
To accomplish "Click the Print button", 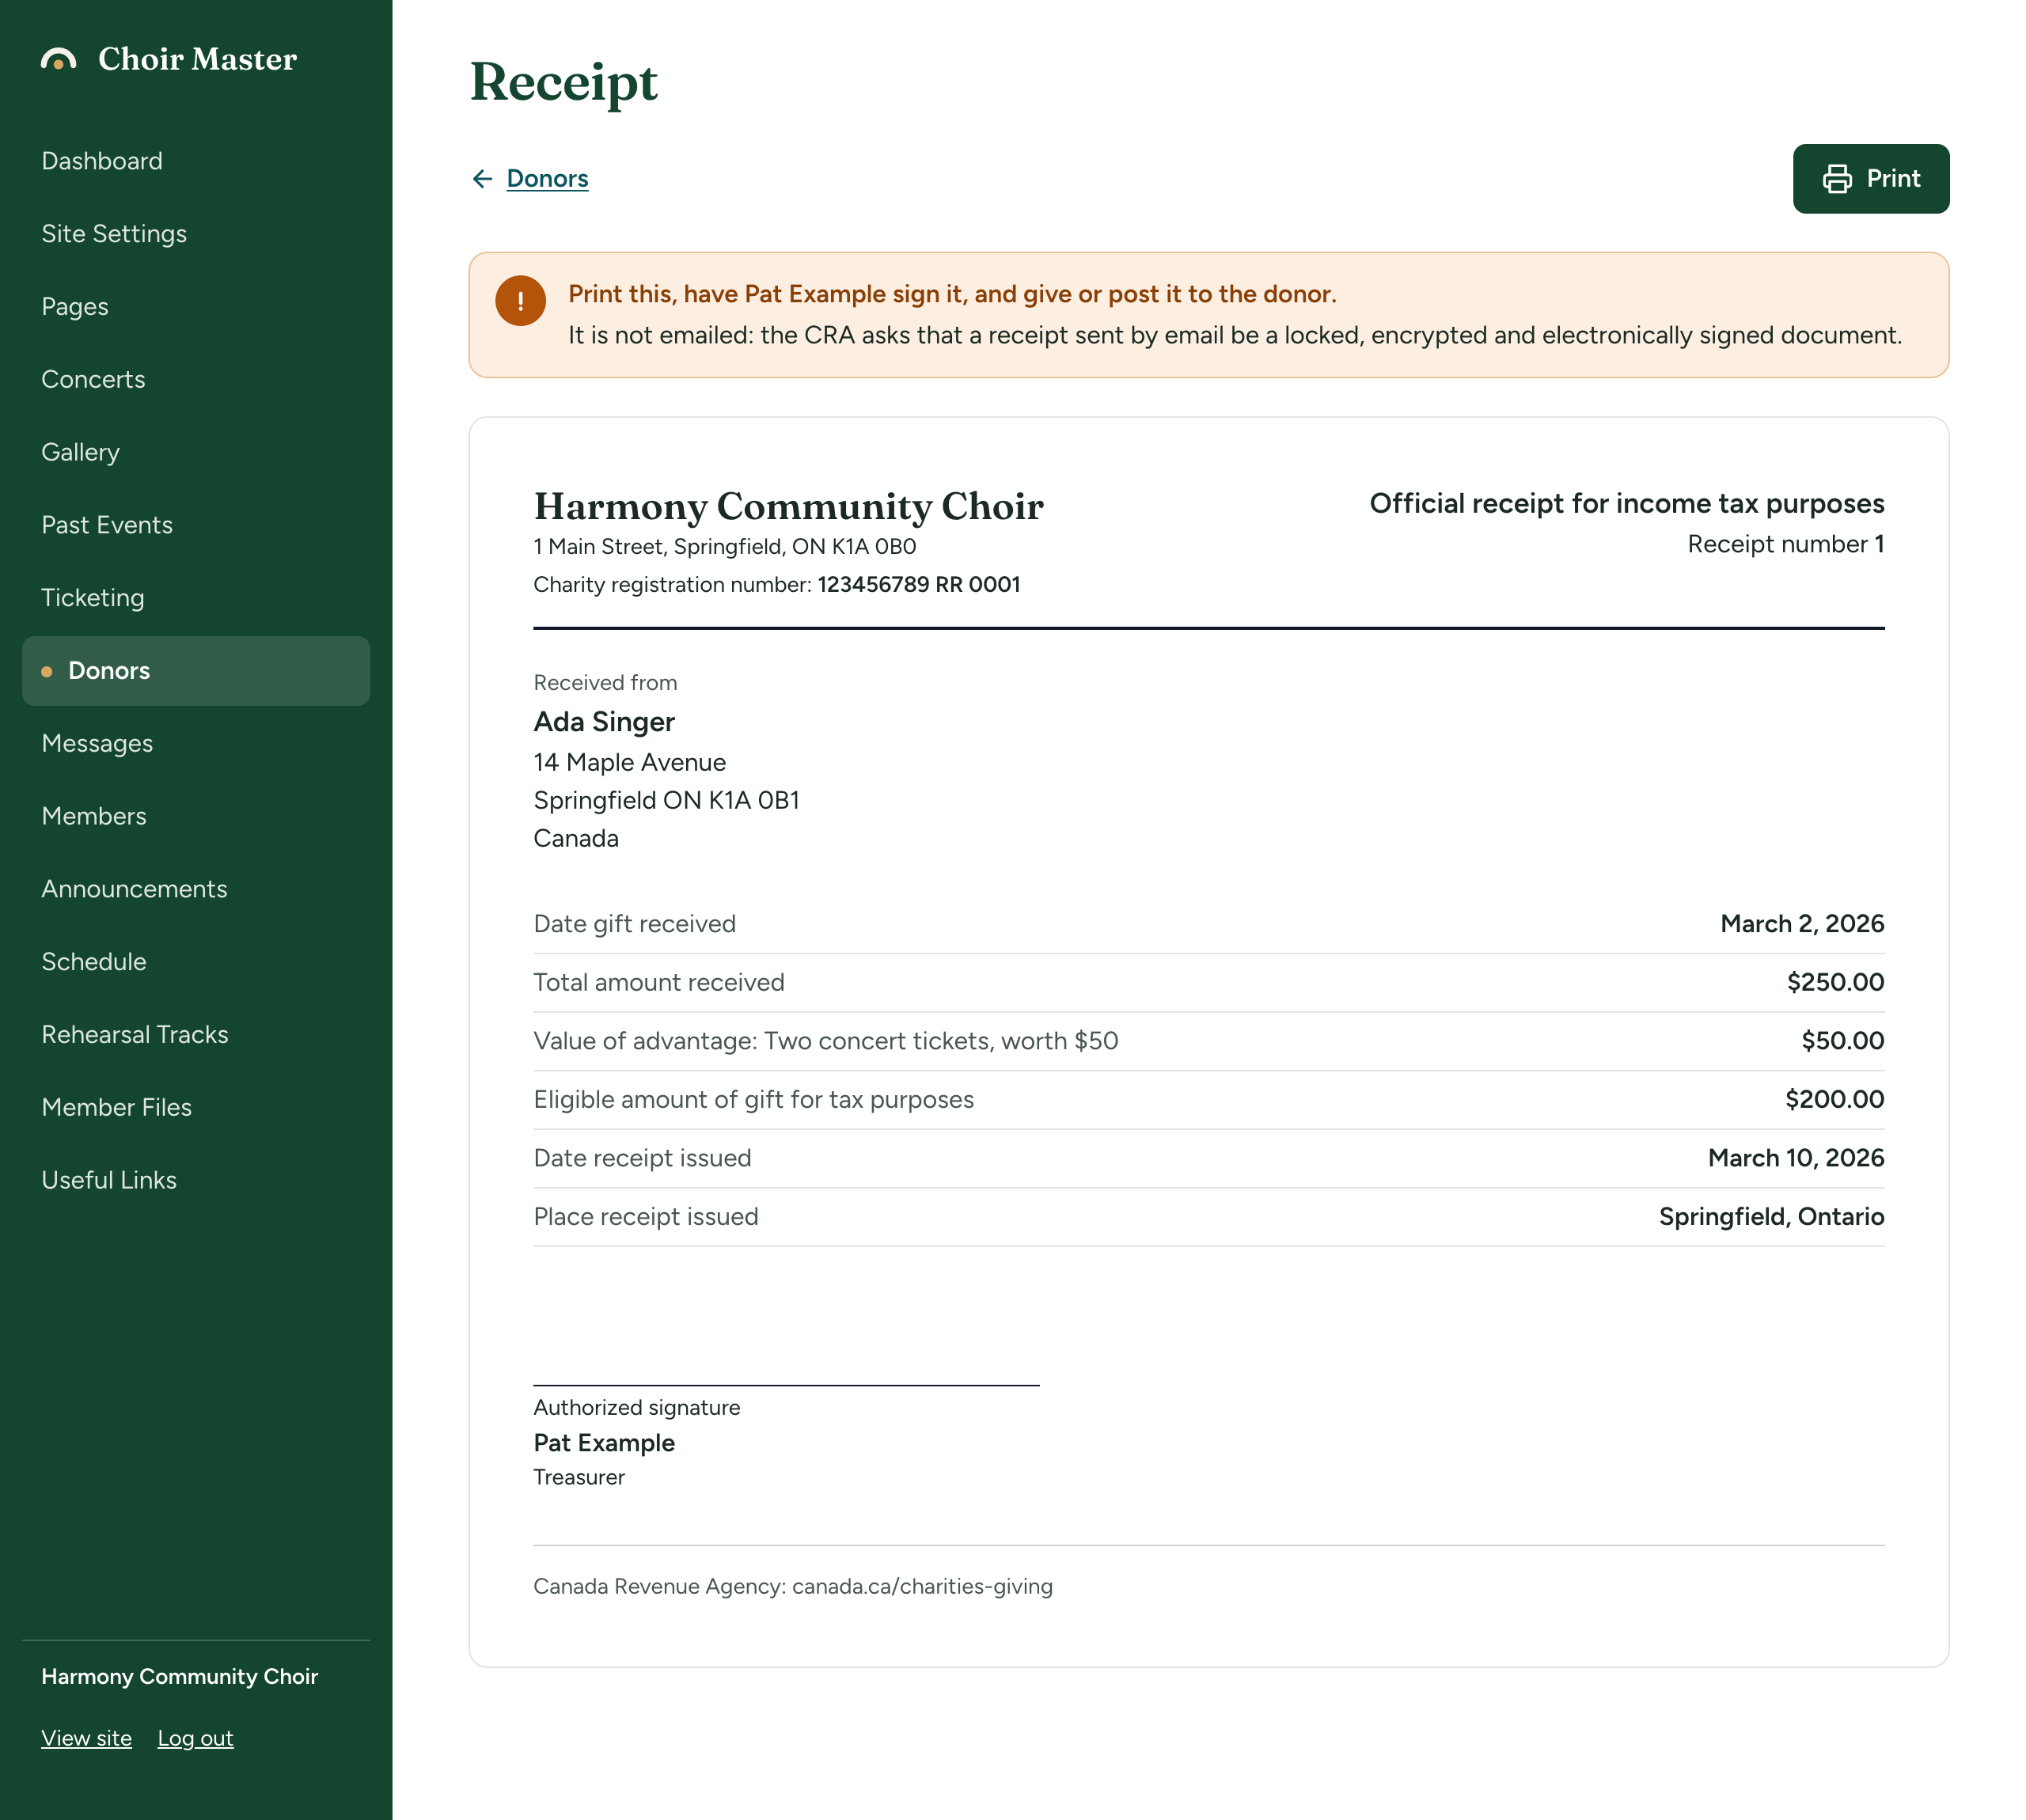I will click(1870, 179).
